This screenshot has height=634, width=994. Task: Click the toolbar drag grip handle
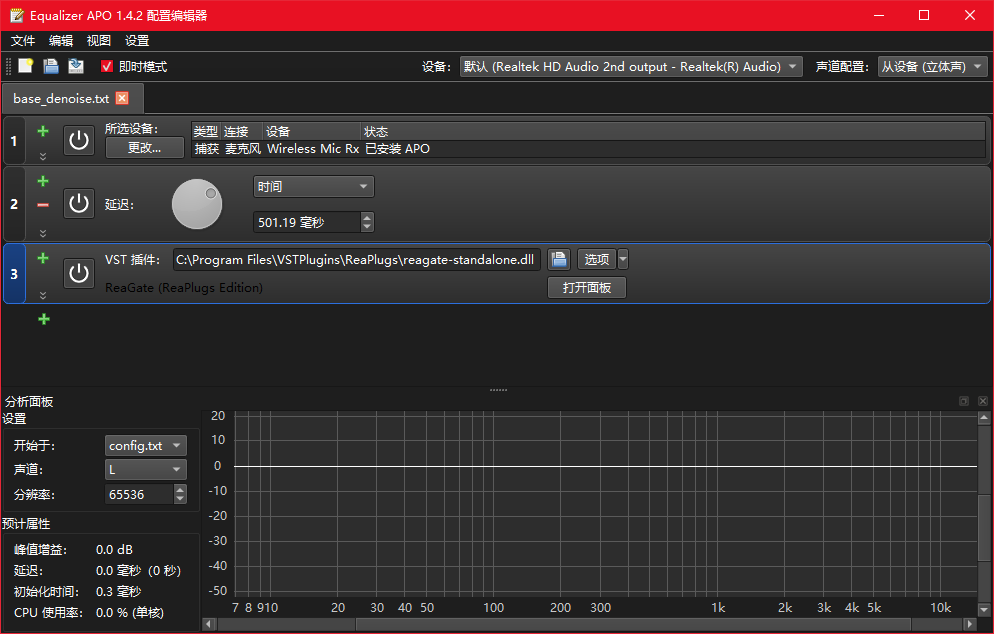(9, 66)
